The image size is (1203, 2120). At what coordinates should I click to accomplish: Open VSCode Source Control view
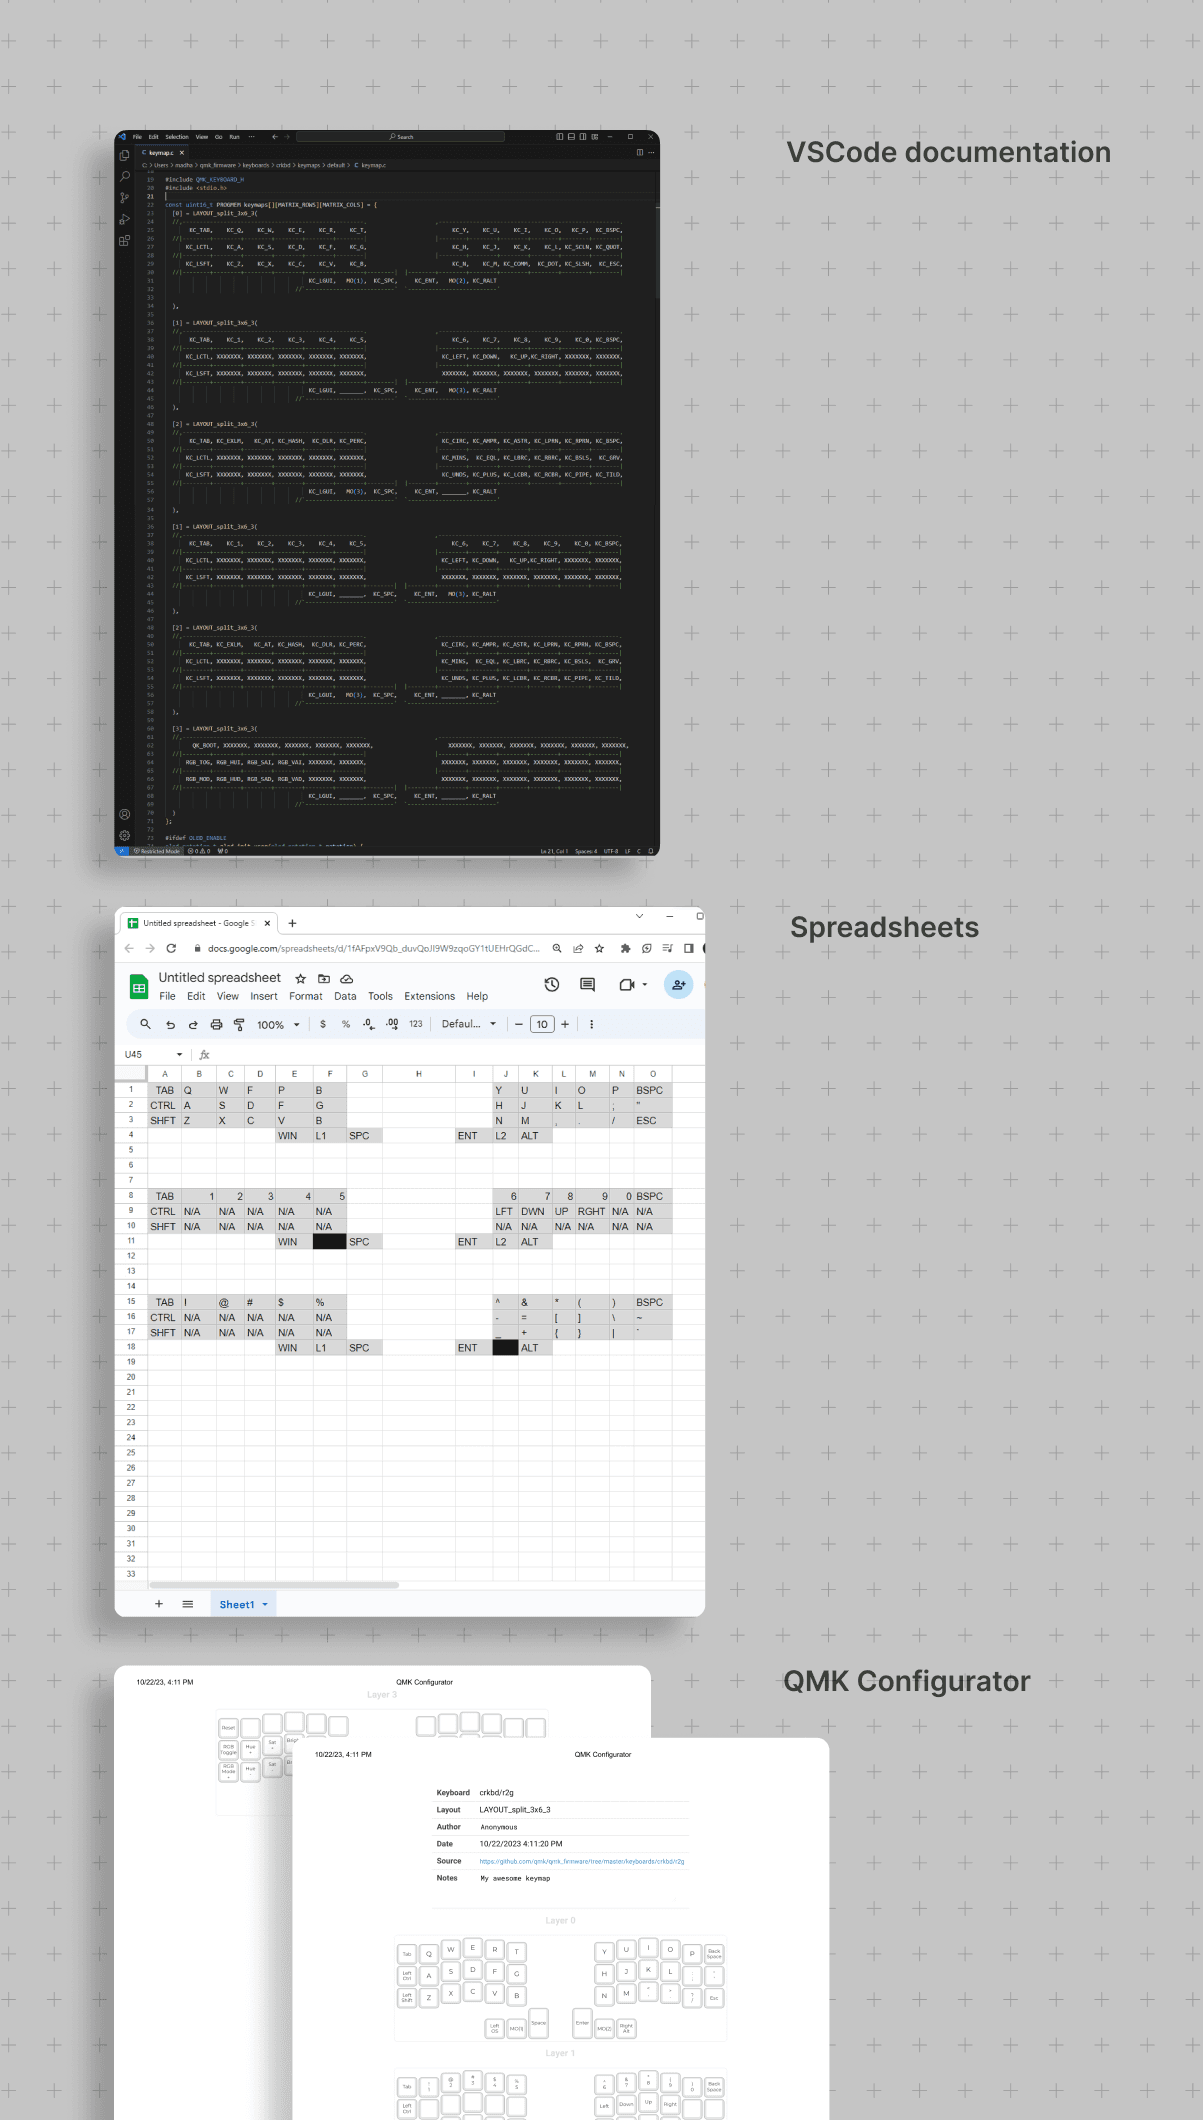(124, 198)
